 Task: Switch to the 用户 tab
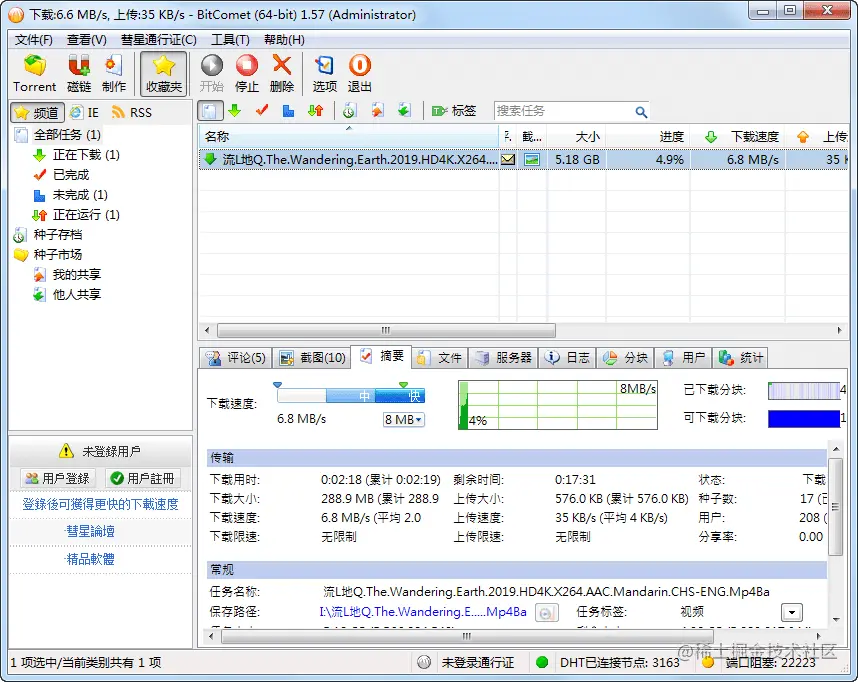[683, 358]
